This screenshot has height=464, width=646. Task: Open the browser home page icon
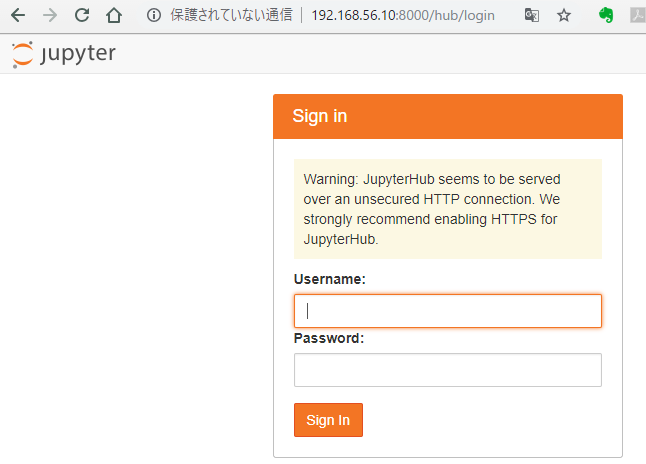(x=114, y=15)
